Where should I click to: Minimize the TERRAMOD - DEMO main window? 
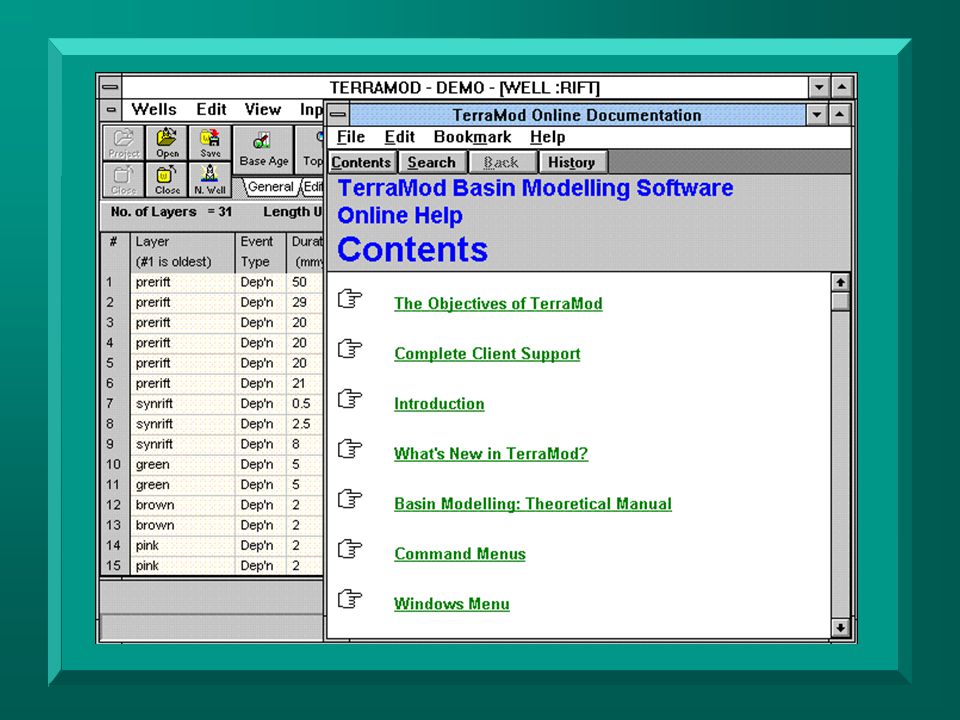(x=819, y=88)
